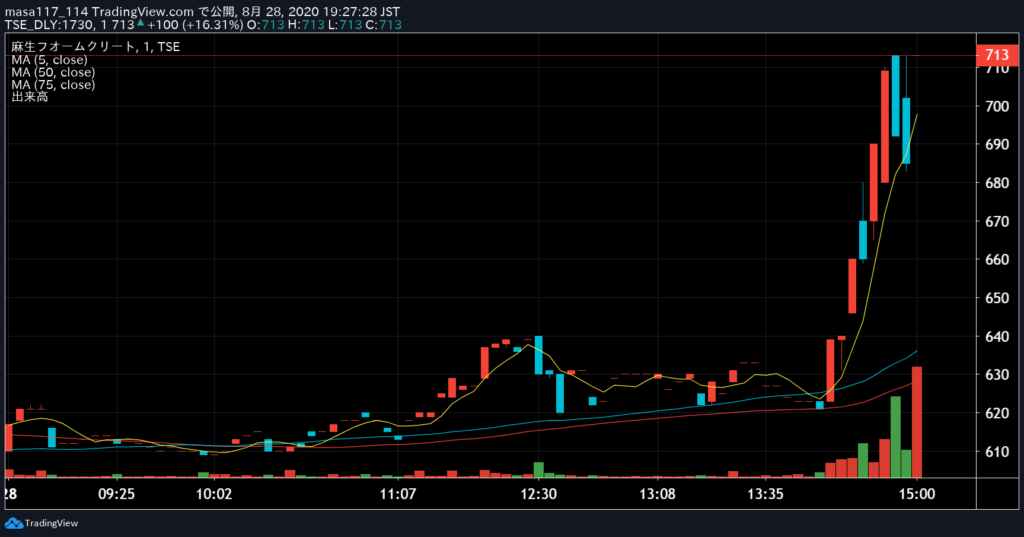This screenshot has height=537, width=1024.
Task: Click the C:713 close value in header
Action: click(x=382, y=25)
